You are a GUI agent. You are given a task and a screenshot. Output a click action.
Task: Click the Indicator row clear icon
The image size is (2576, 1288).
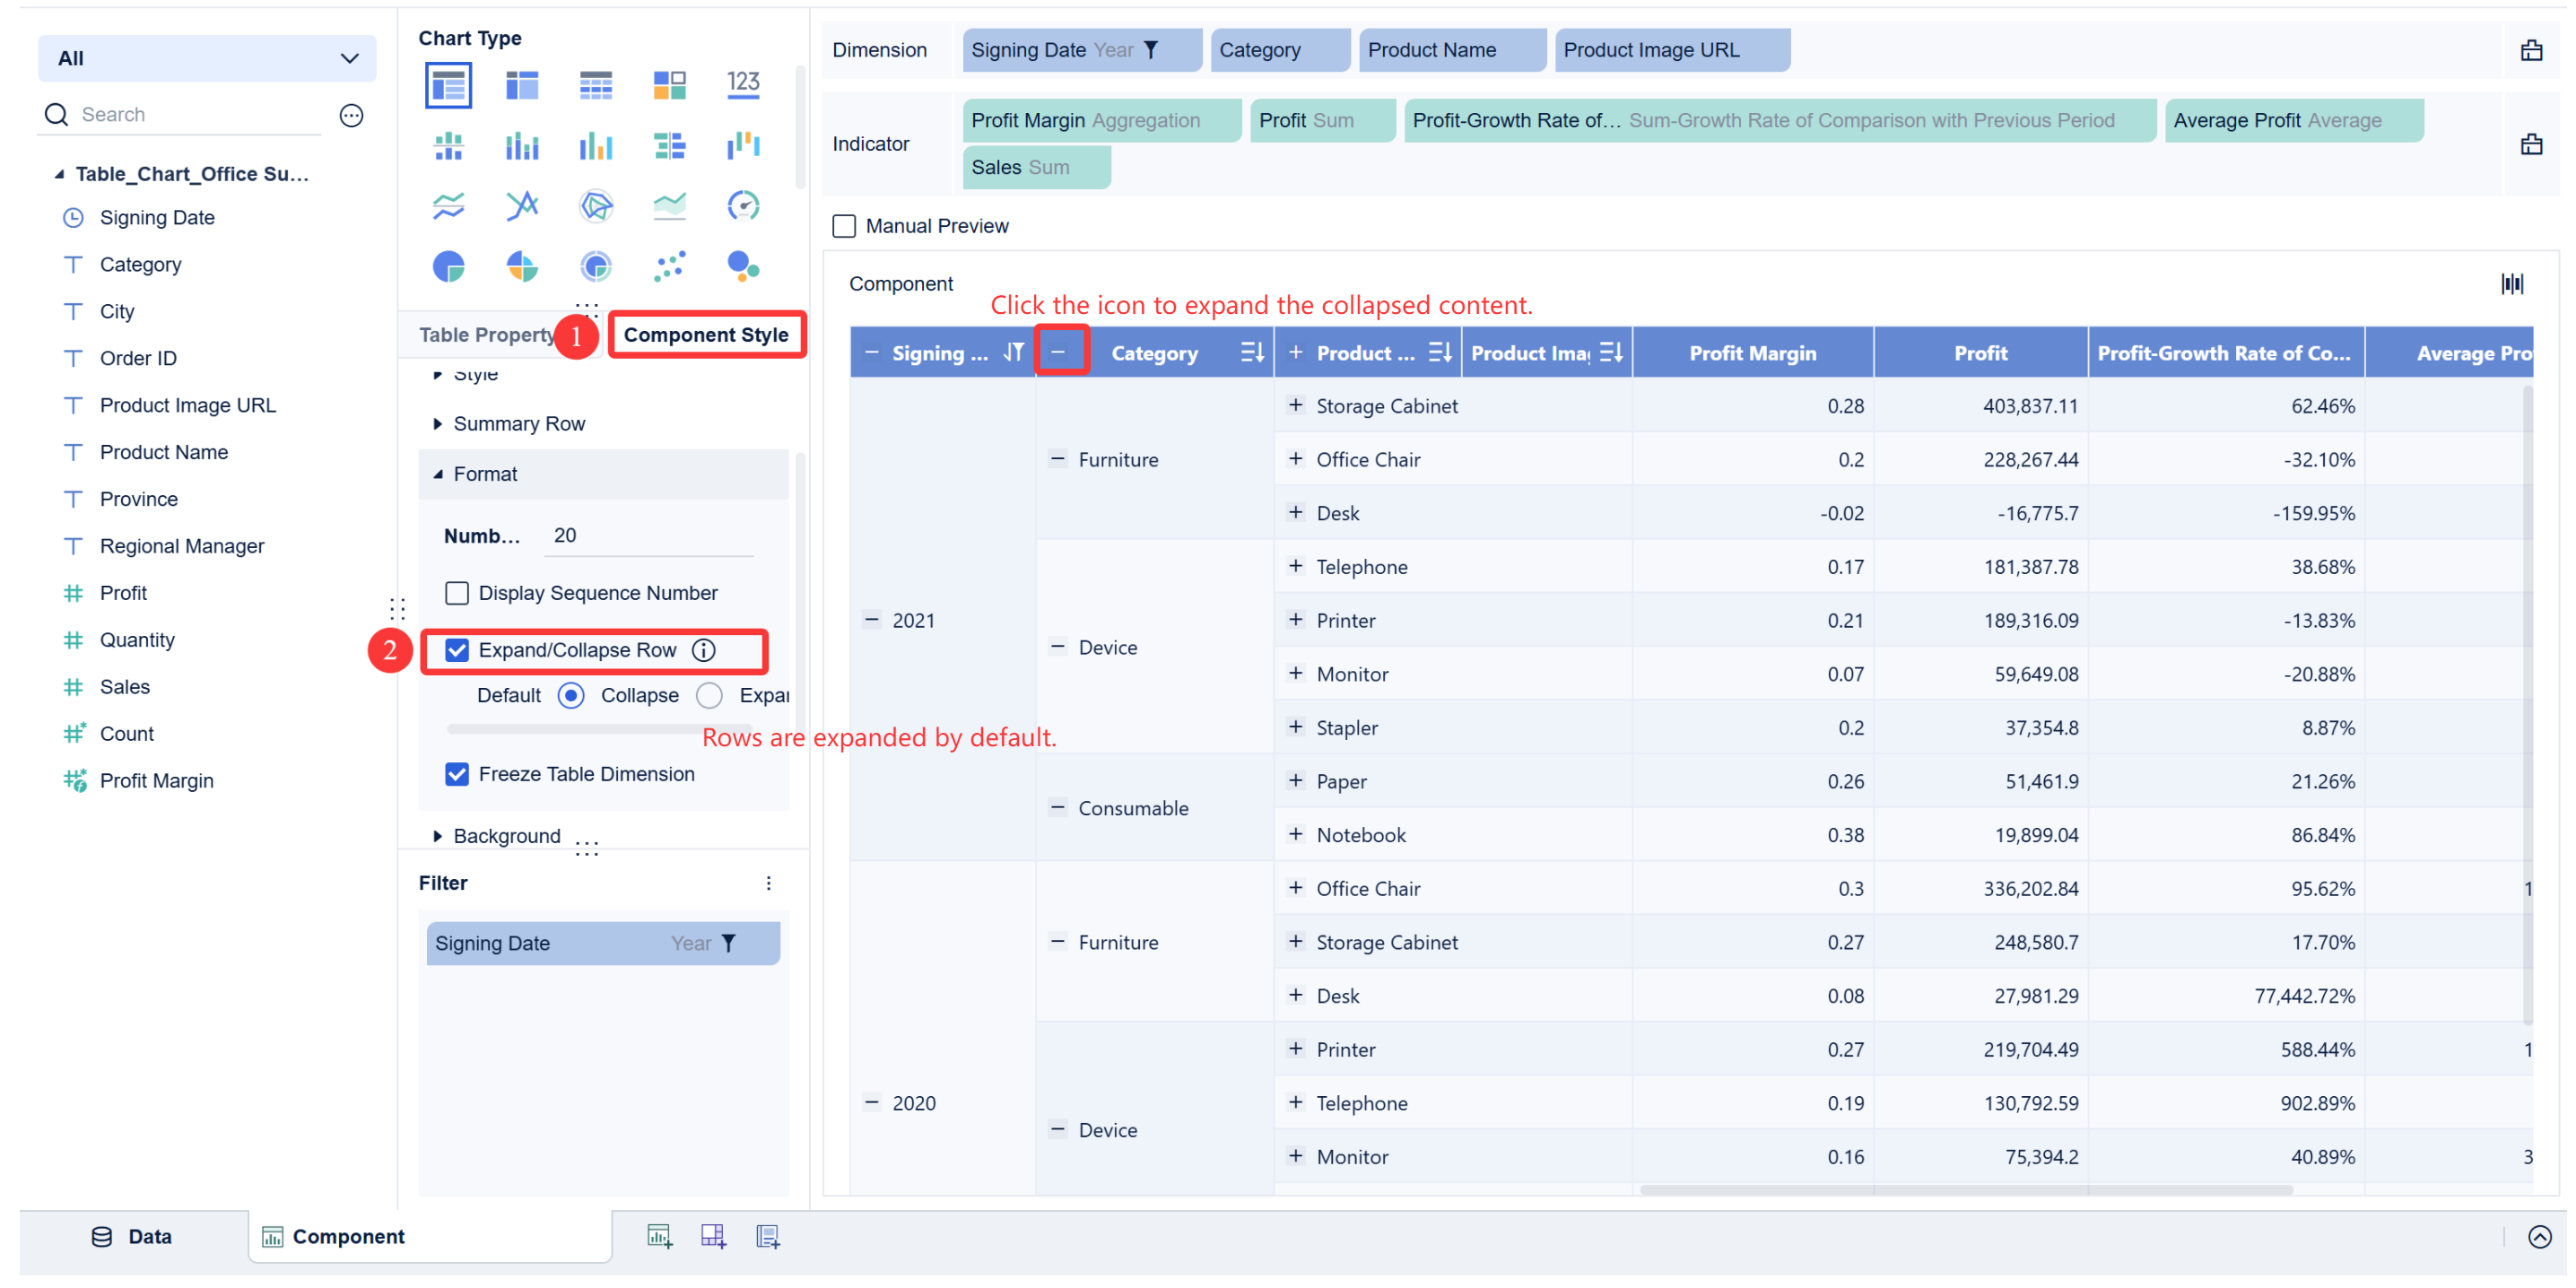(2530, 144)
